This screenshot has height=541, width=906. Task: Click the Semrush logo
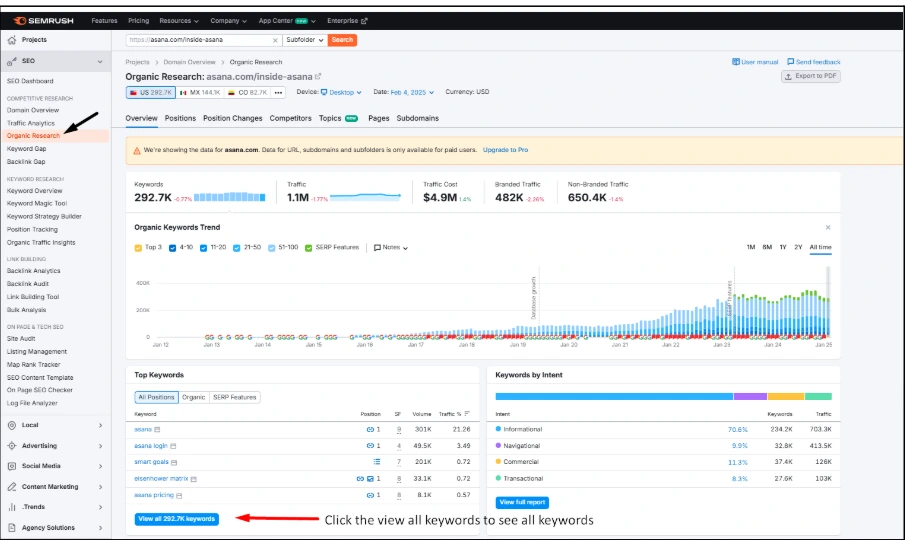43,21
